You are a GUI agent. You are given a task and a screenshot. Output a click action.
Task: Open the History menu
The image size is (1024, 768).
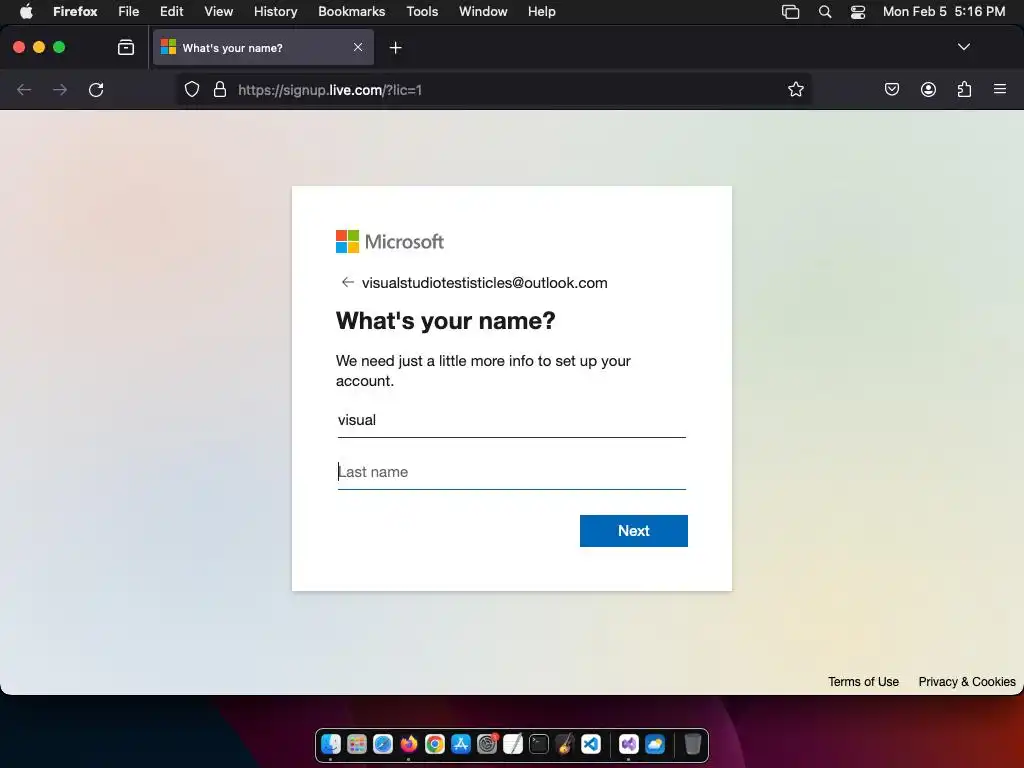pos(276,11)
